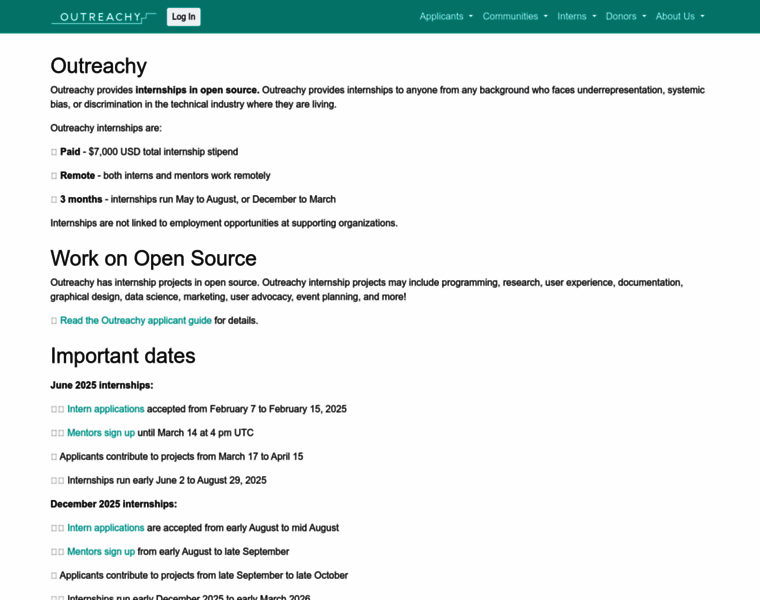Click the emoji icon before 3 months

[54, 200]
